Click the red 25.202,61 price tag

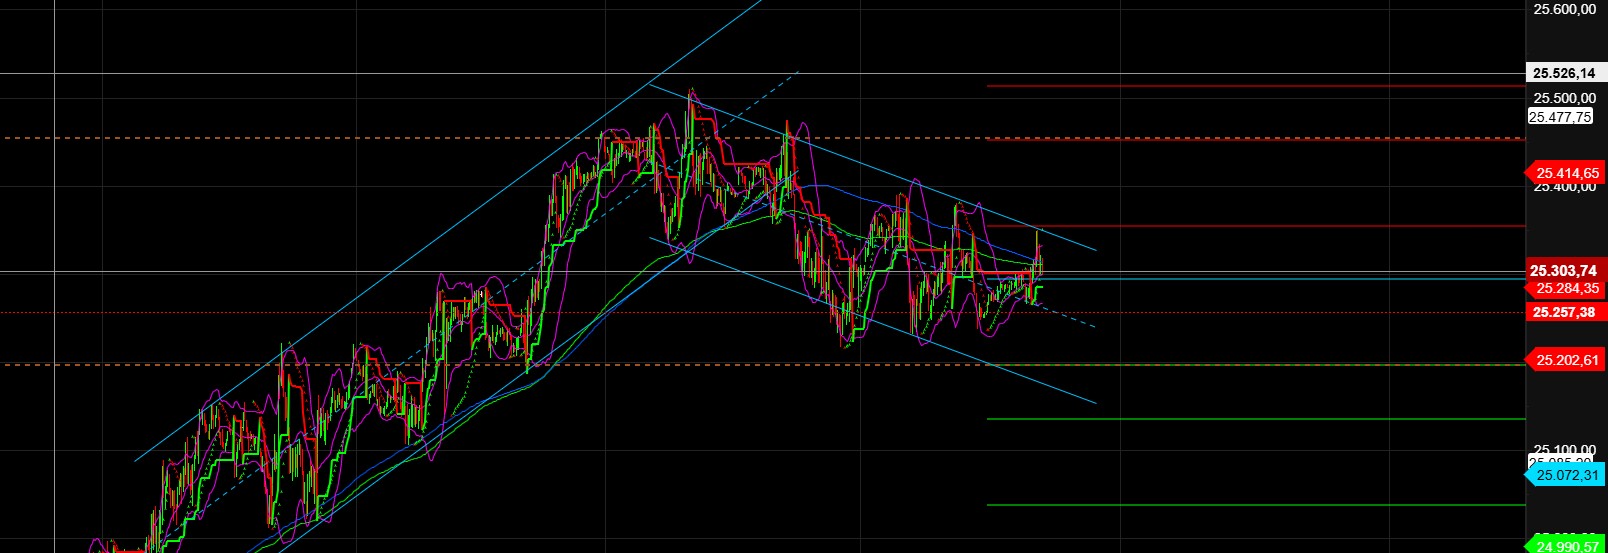1566,360
